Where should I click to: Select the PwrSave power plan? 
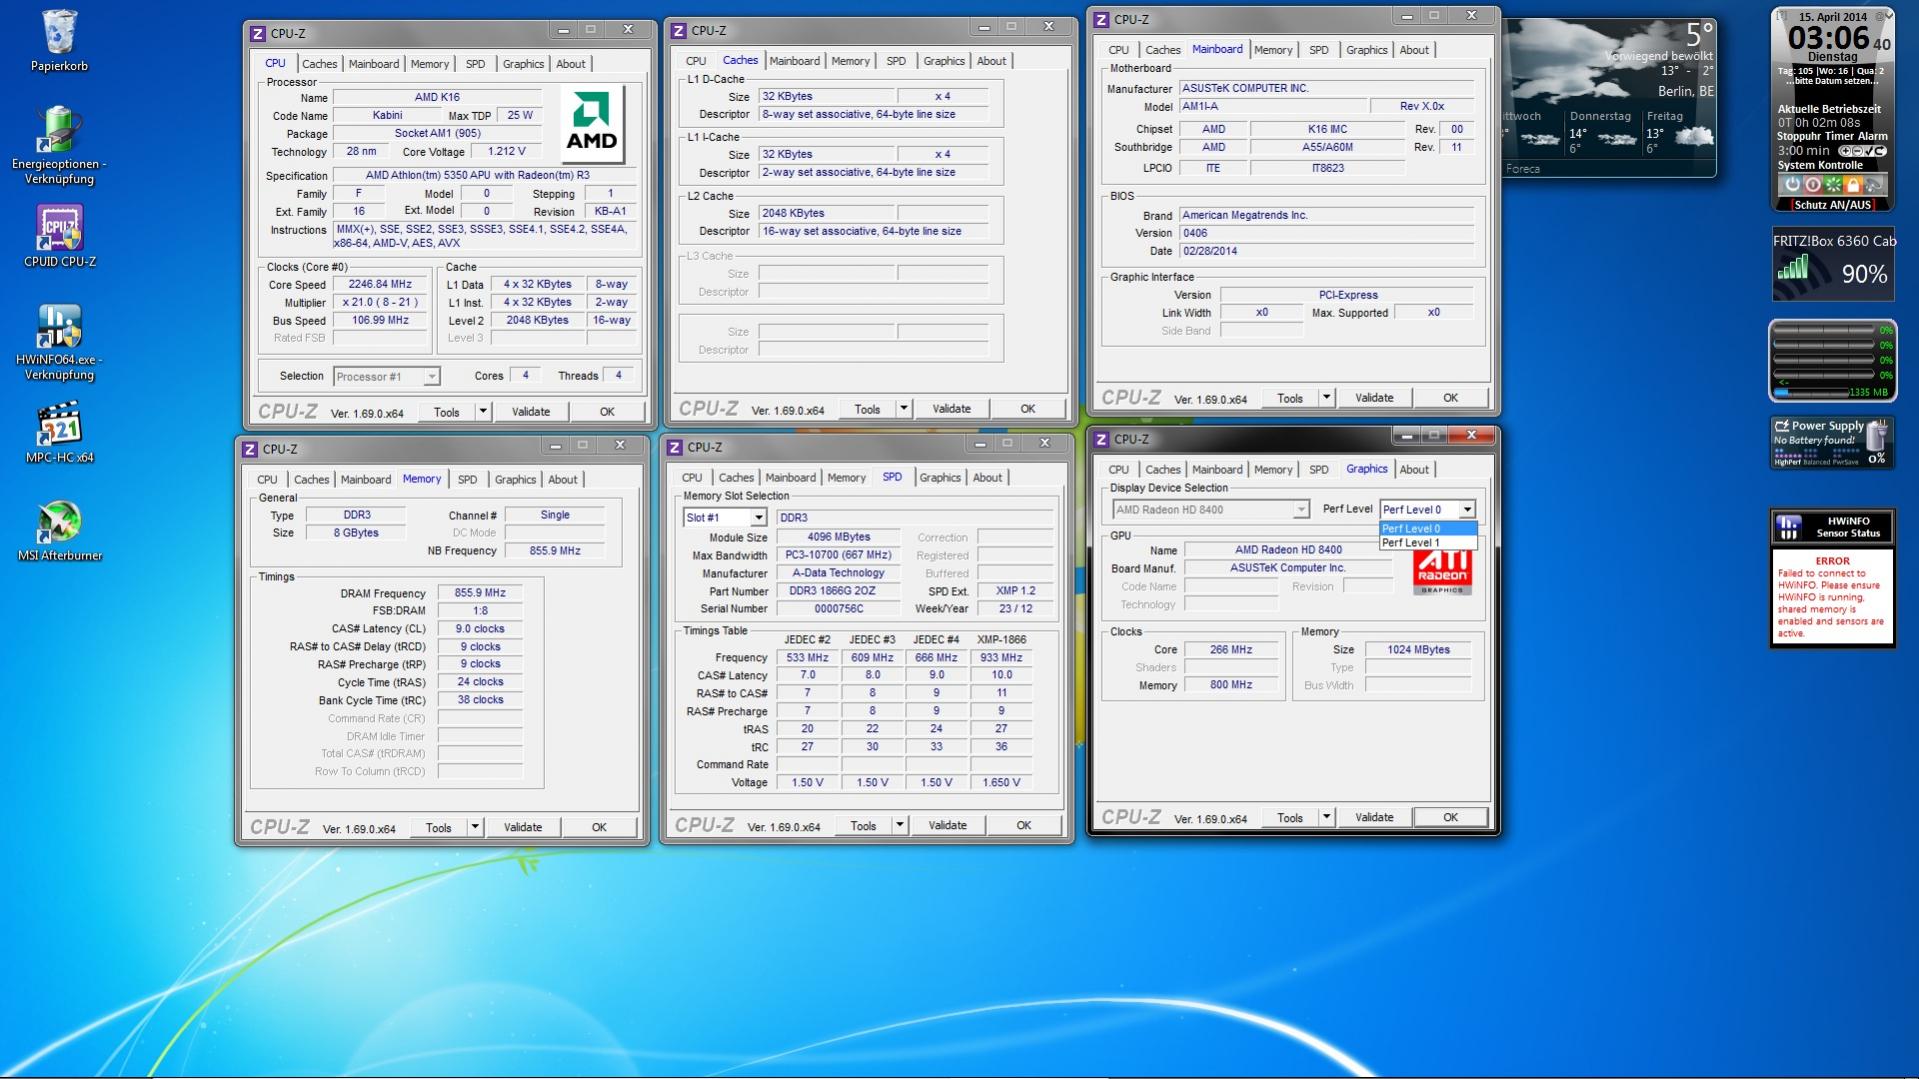pos(1847,462)
